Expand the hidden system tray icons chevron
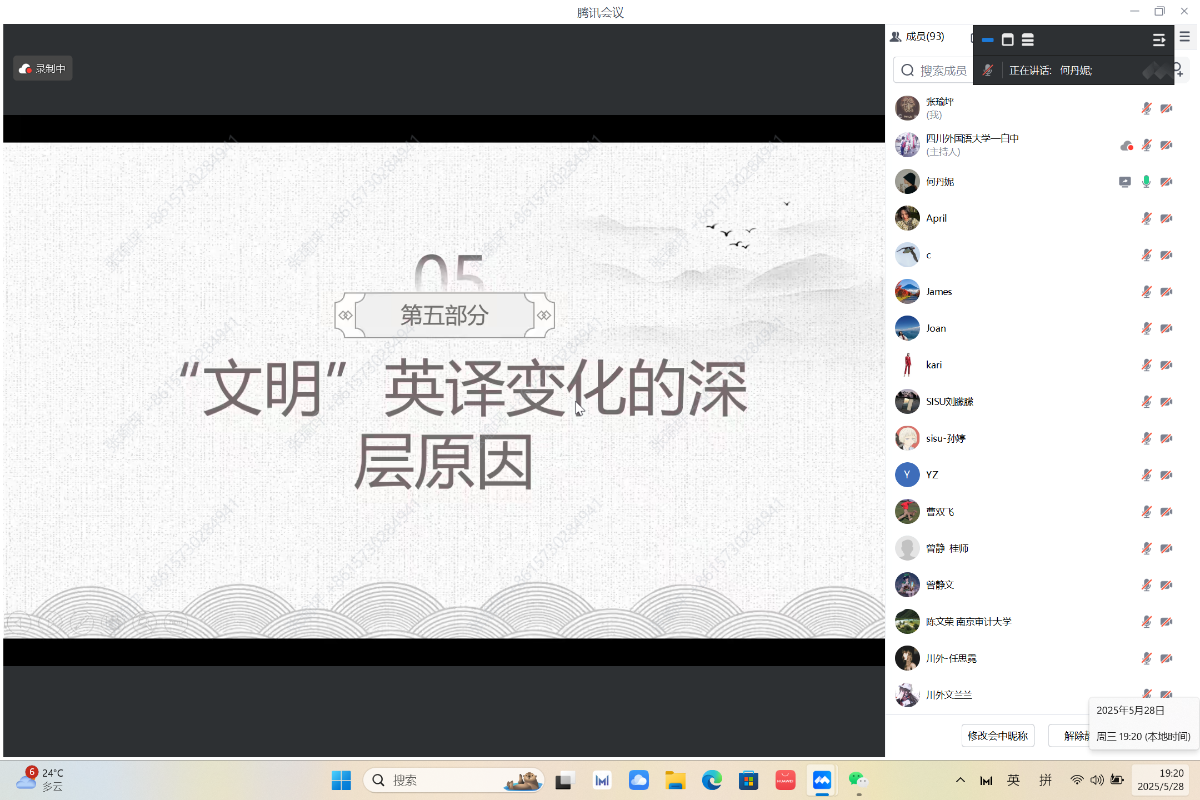Screen dimensions: 1200x800 tap(961, 780)
